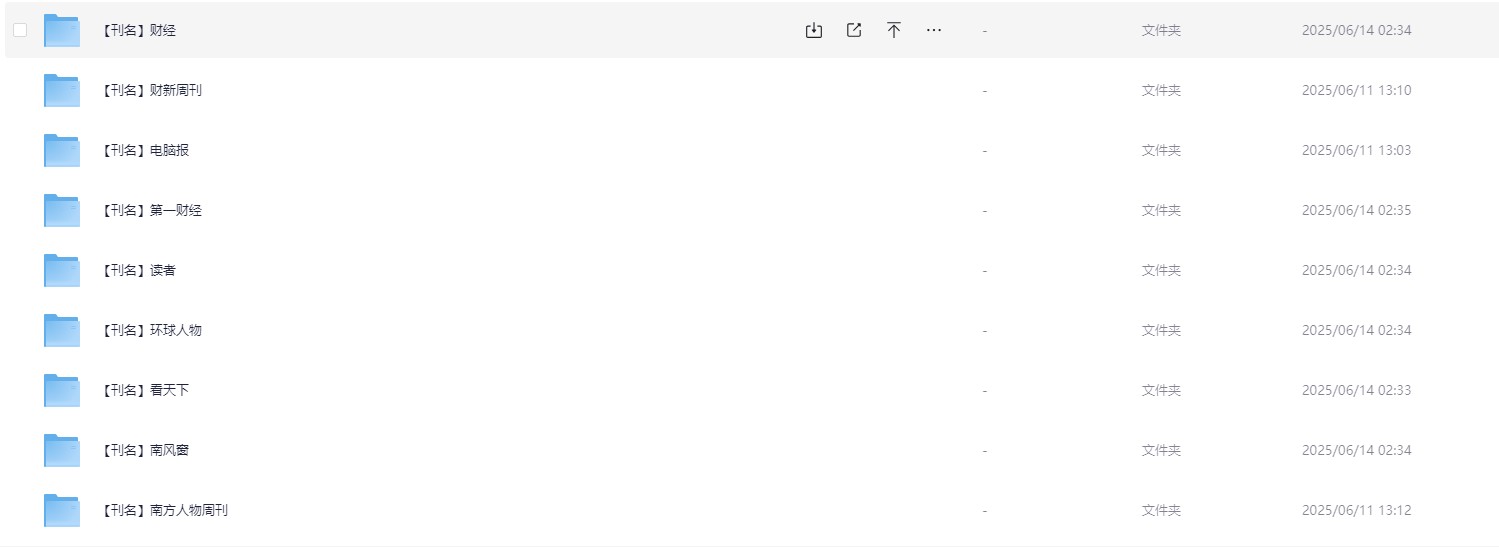Click the 【刊名】南方人物周刊 name text
Viewport: 1499px width, 549px height.
[164, 510]
